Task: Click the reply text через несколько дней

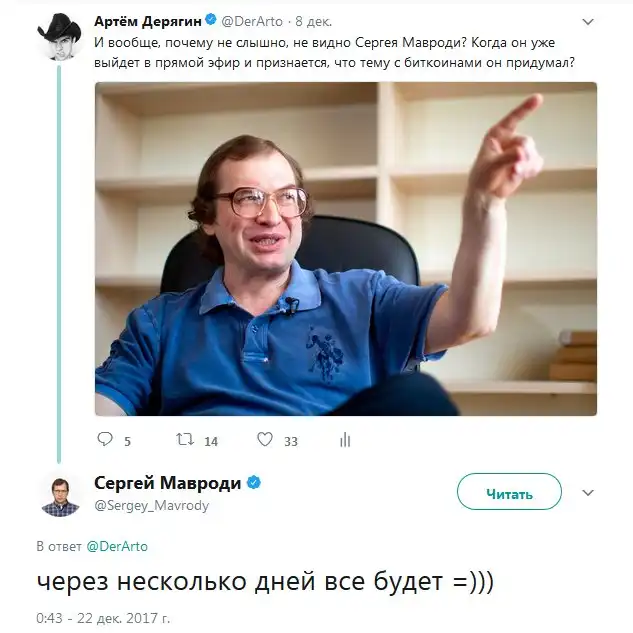Action: [176, 582]
